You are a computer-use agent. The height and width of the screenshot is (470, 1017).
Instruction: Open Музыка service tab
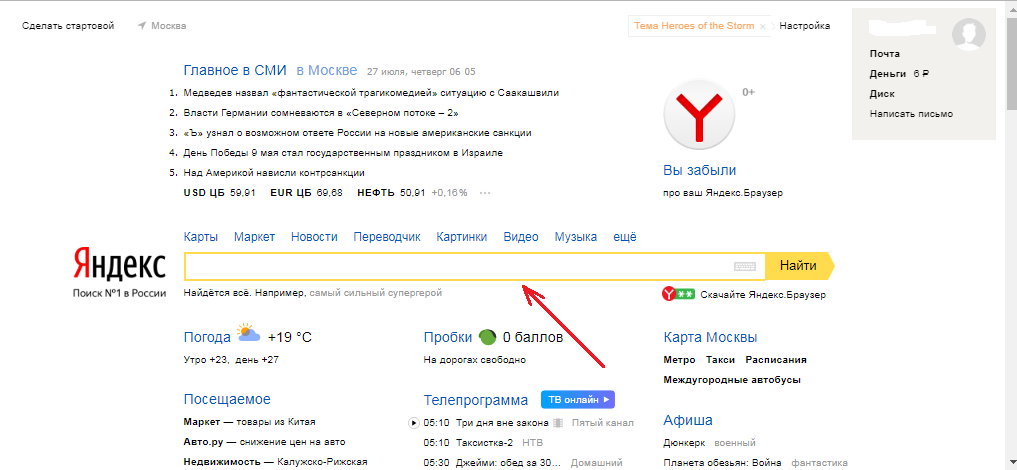[575, 237]
